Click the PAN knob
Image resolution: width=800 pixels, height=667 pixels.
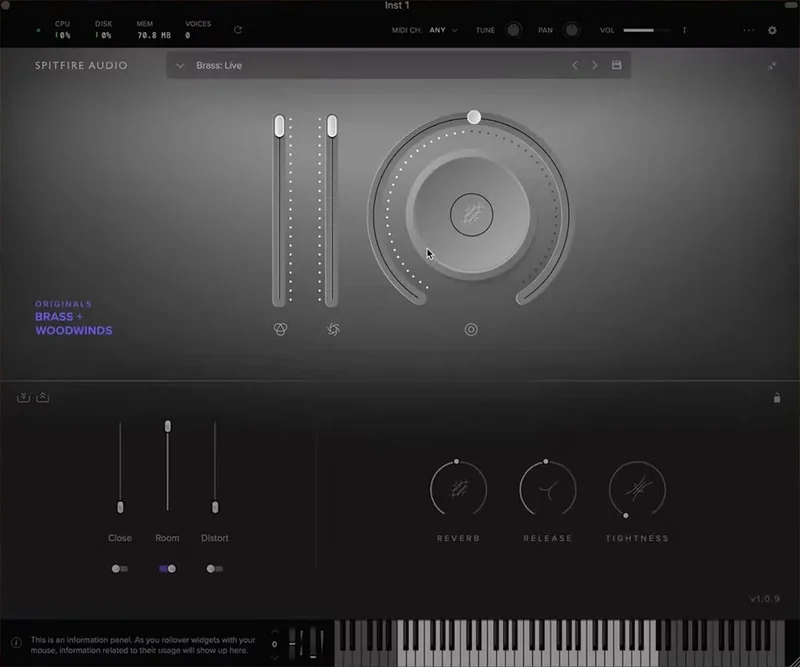[x=571, y=30]
